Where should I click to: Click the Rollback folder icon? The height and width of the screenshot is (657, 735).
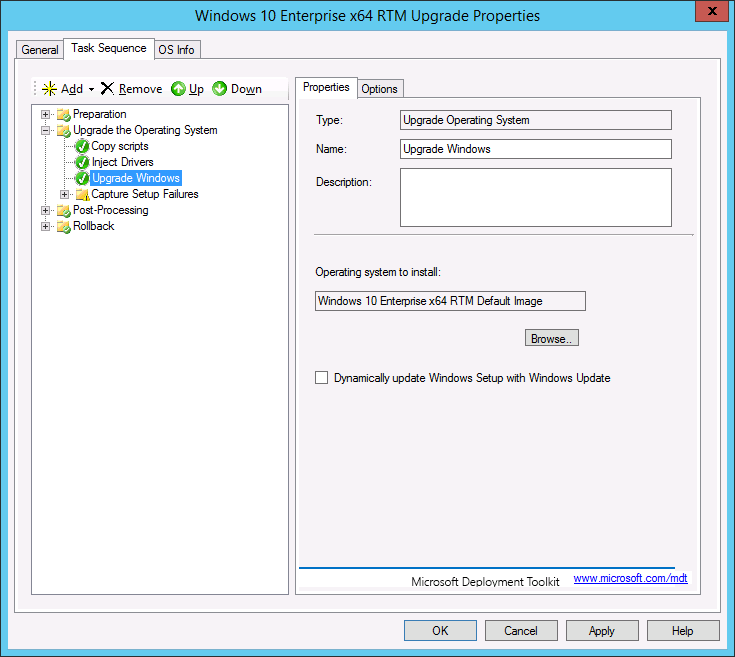(x=63, y=226)
